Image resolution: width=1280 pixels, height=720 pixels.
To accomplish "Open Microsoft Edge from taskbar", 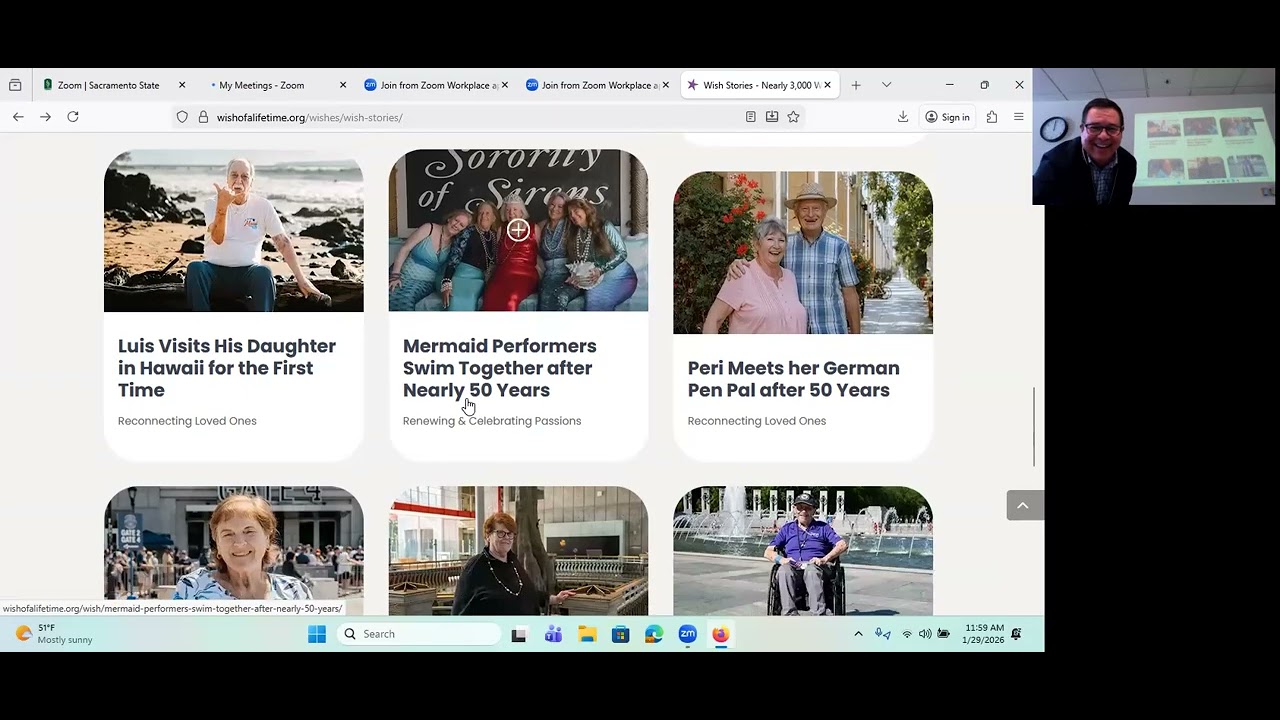I will (x=654, y=634).
